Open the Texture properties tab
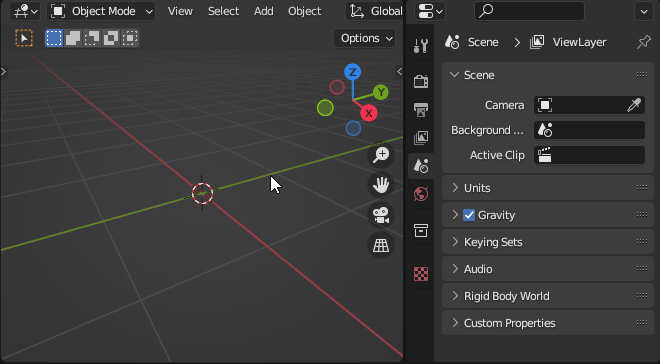Viewport: 660px width, 364px height. click(421, 274)
